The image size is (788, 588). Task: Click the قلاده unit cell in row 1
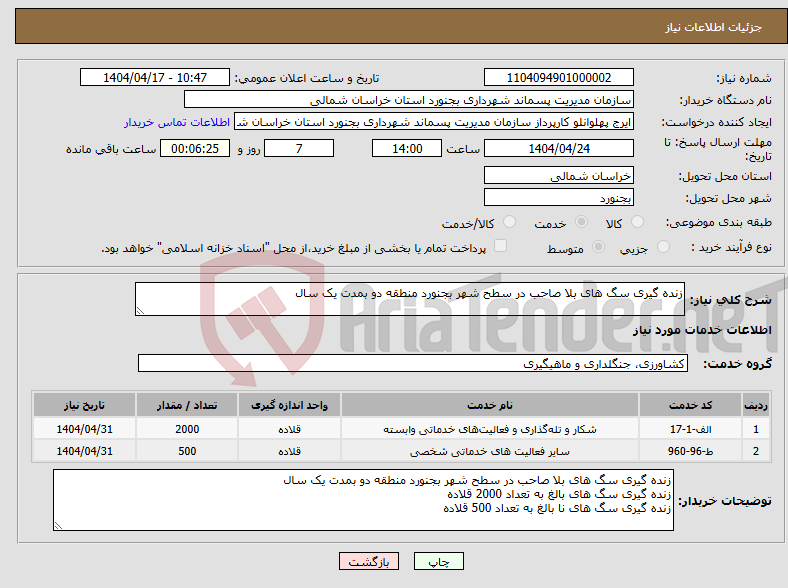(289, 429)
